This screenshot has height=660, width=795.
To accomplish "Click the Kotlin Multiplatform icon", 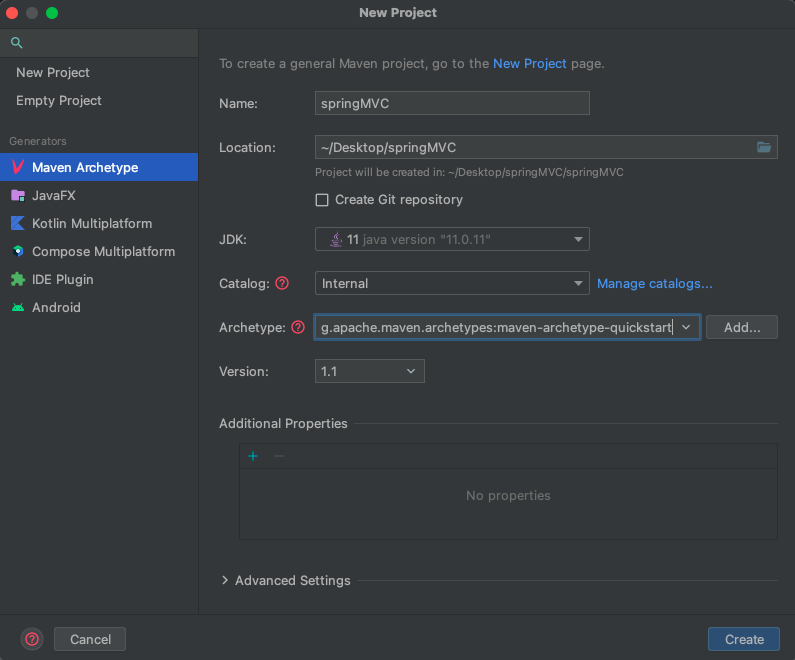I will click(x=18, y=224).
